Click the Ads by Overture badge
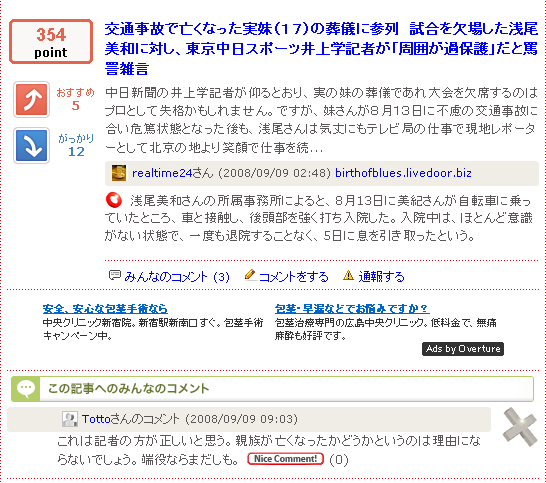 (x=463, y=349)
